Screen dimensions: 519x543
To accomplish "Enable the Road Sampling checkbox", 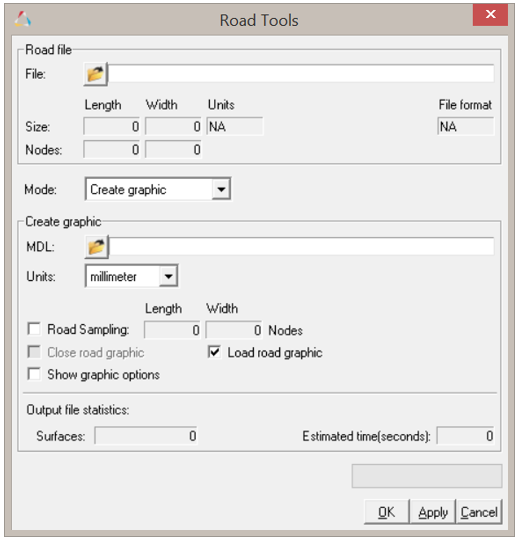I will click(34, 329).
